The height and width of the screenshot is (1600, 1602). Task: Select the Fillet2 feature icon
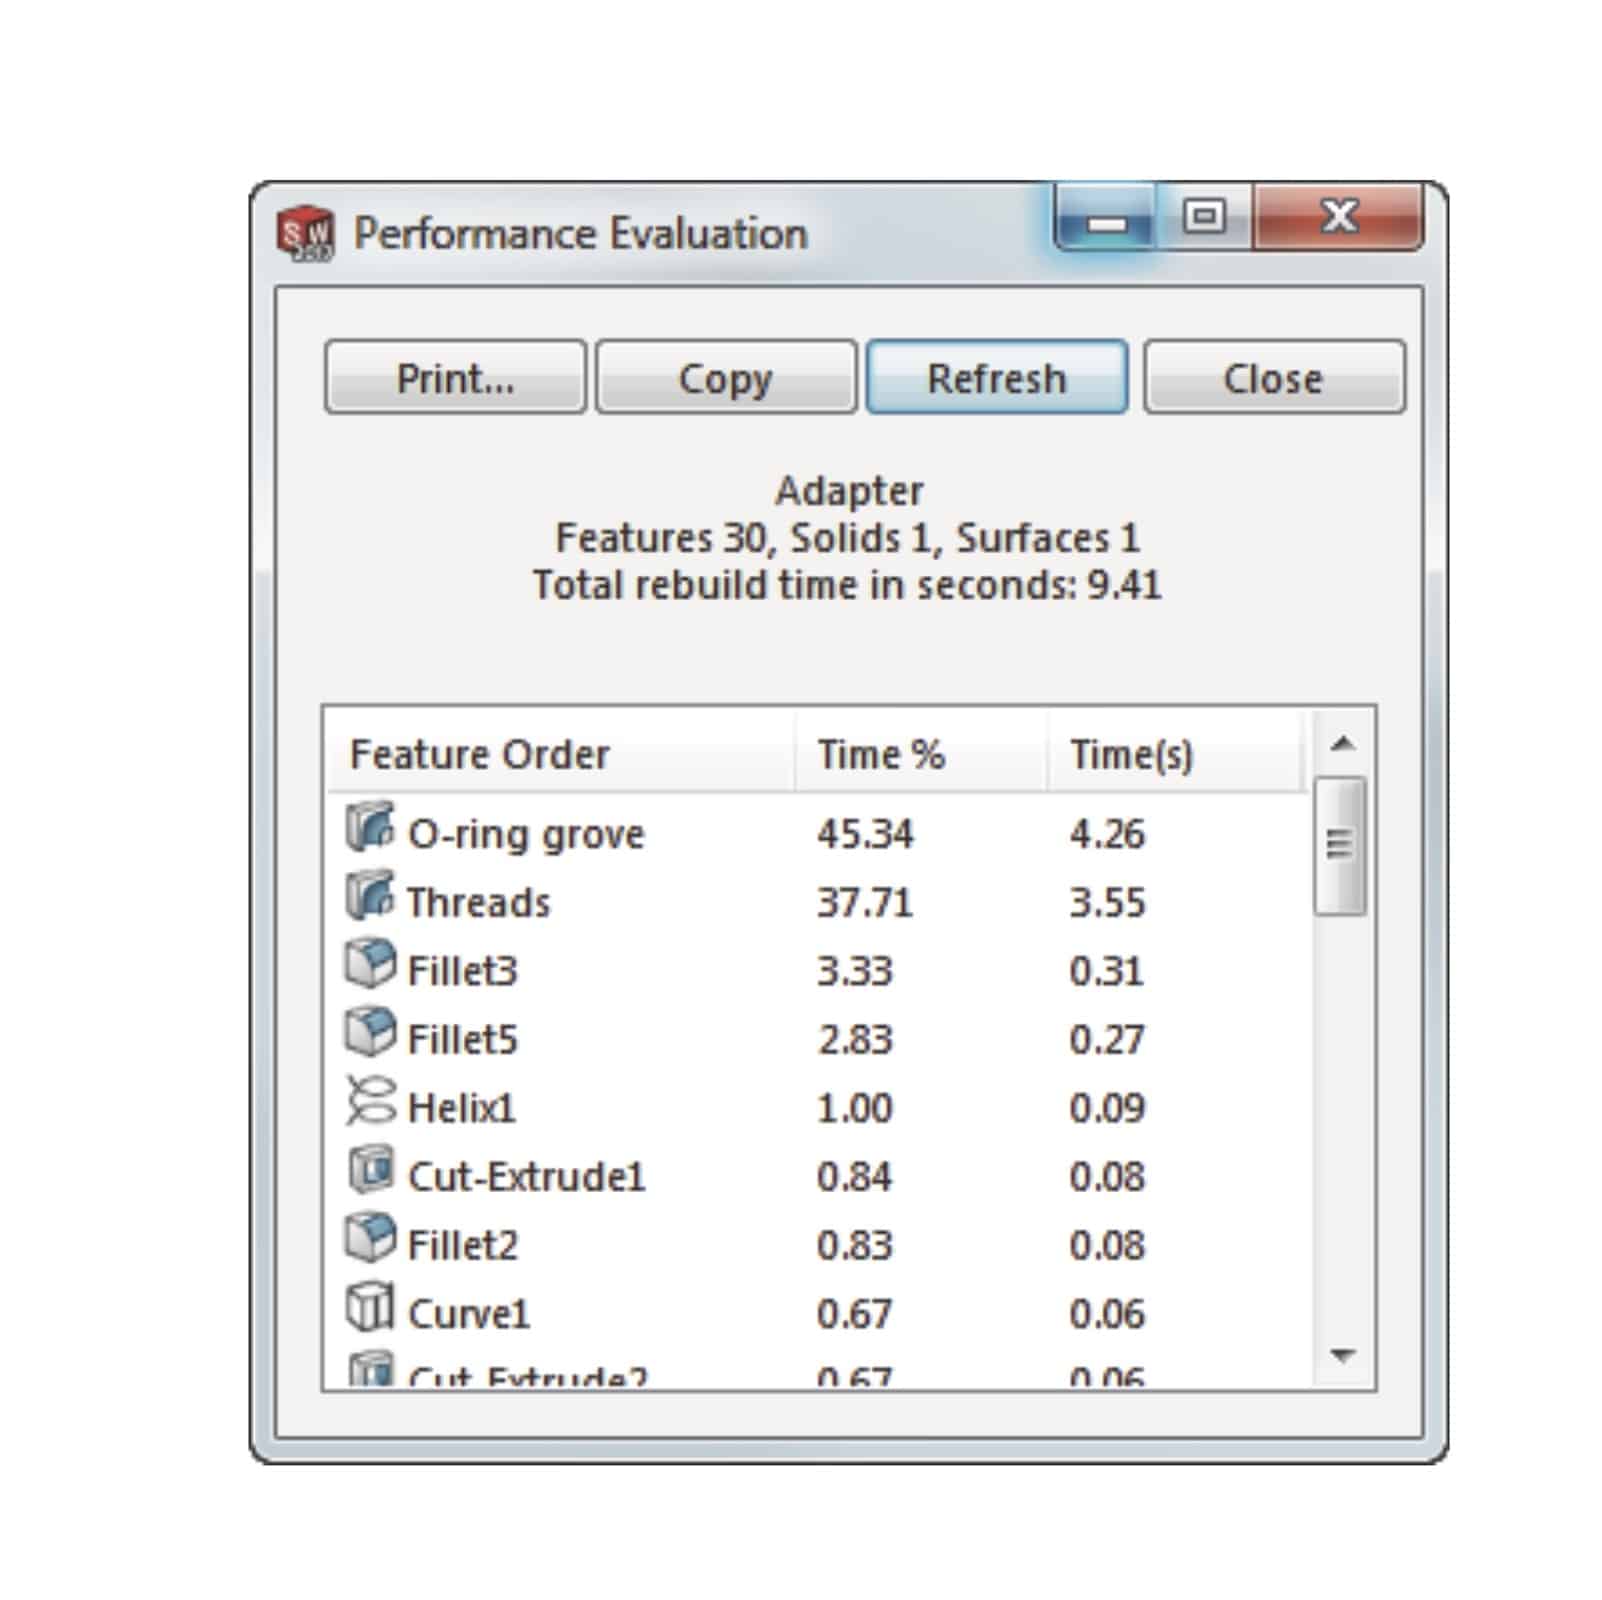[x=369, y=1240]
